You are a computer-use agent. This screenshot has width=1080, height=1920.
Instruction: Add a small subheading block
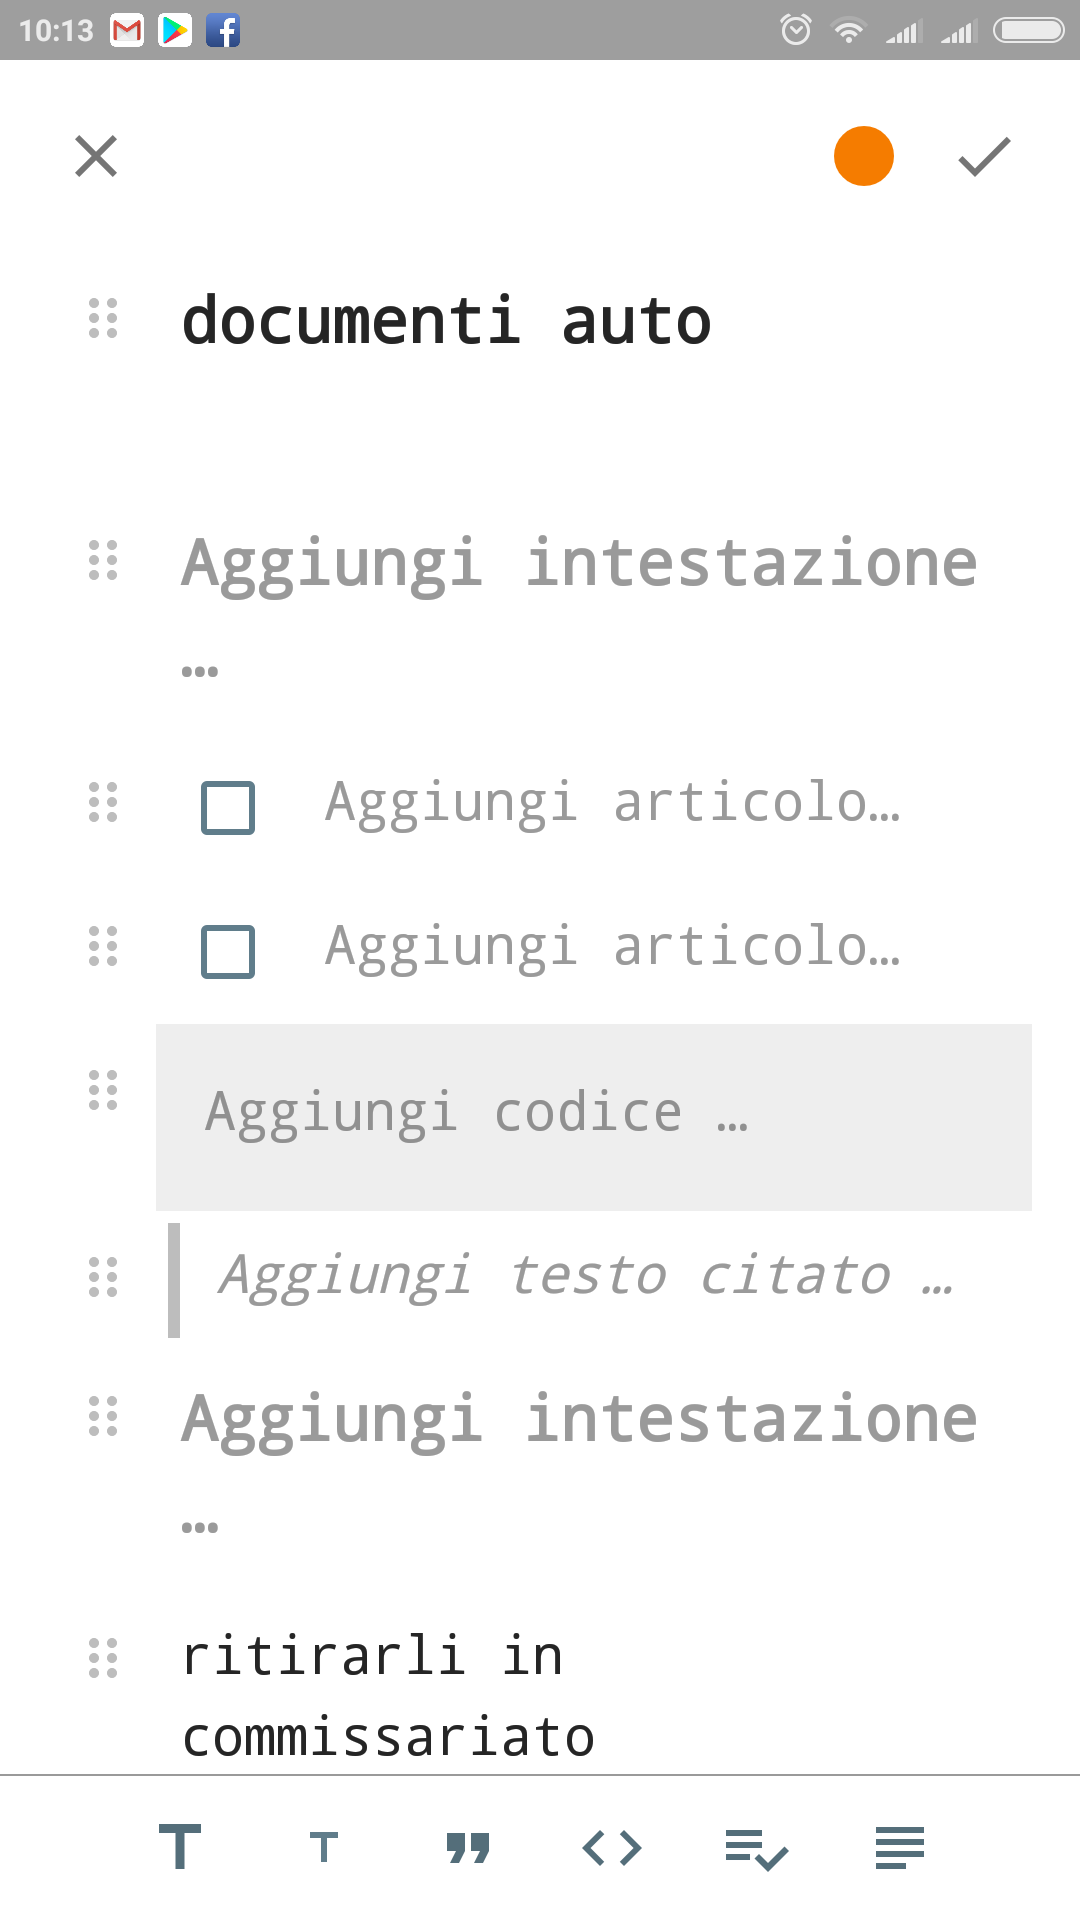coord(324,1847)
